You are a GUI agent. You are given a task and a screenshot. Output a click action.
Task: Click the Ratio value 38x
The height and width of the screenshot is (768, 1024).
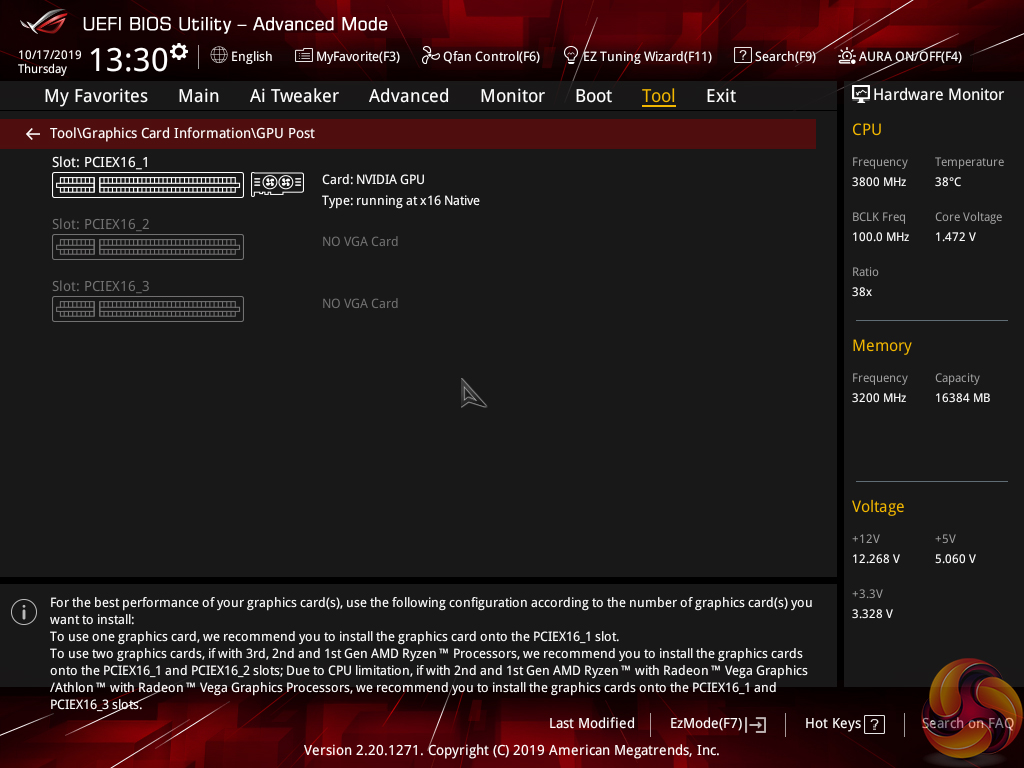[862, 292]
